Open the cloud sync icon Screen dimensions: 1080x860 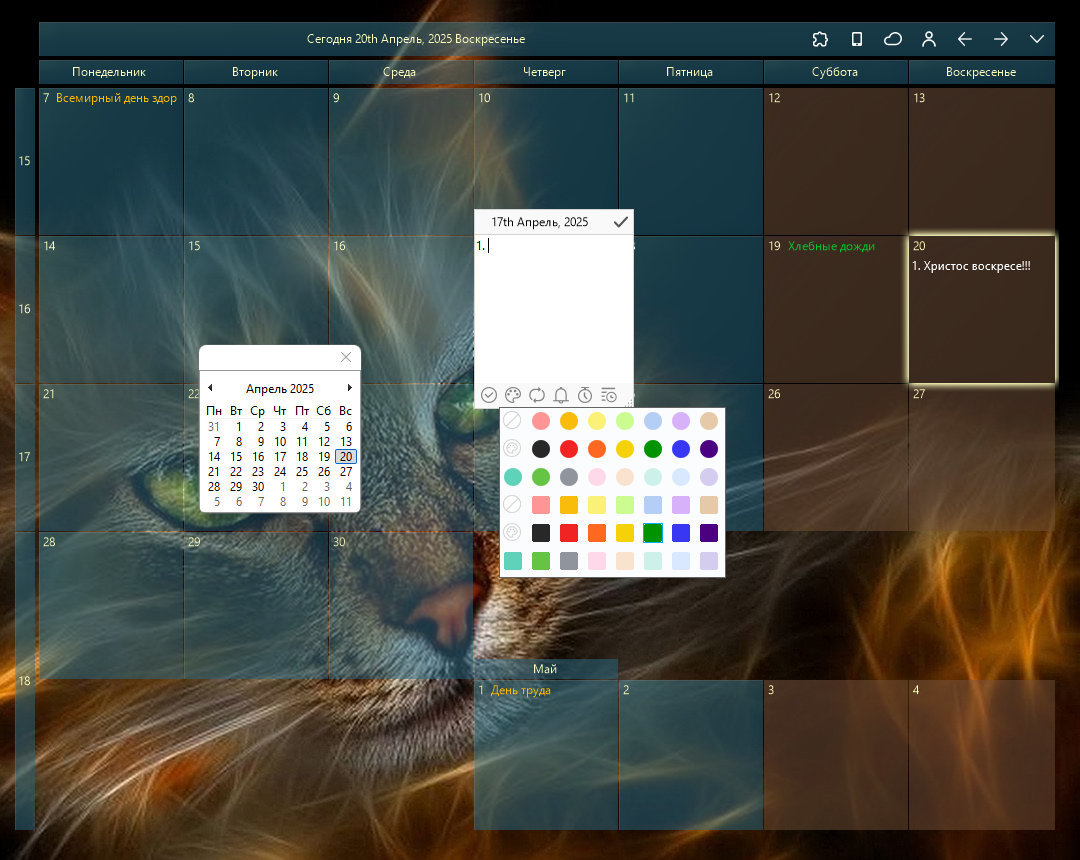[893, 39]
